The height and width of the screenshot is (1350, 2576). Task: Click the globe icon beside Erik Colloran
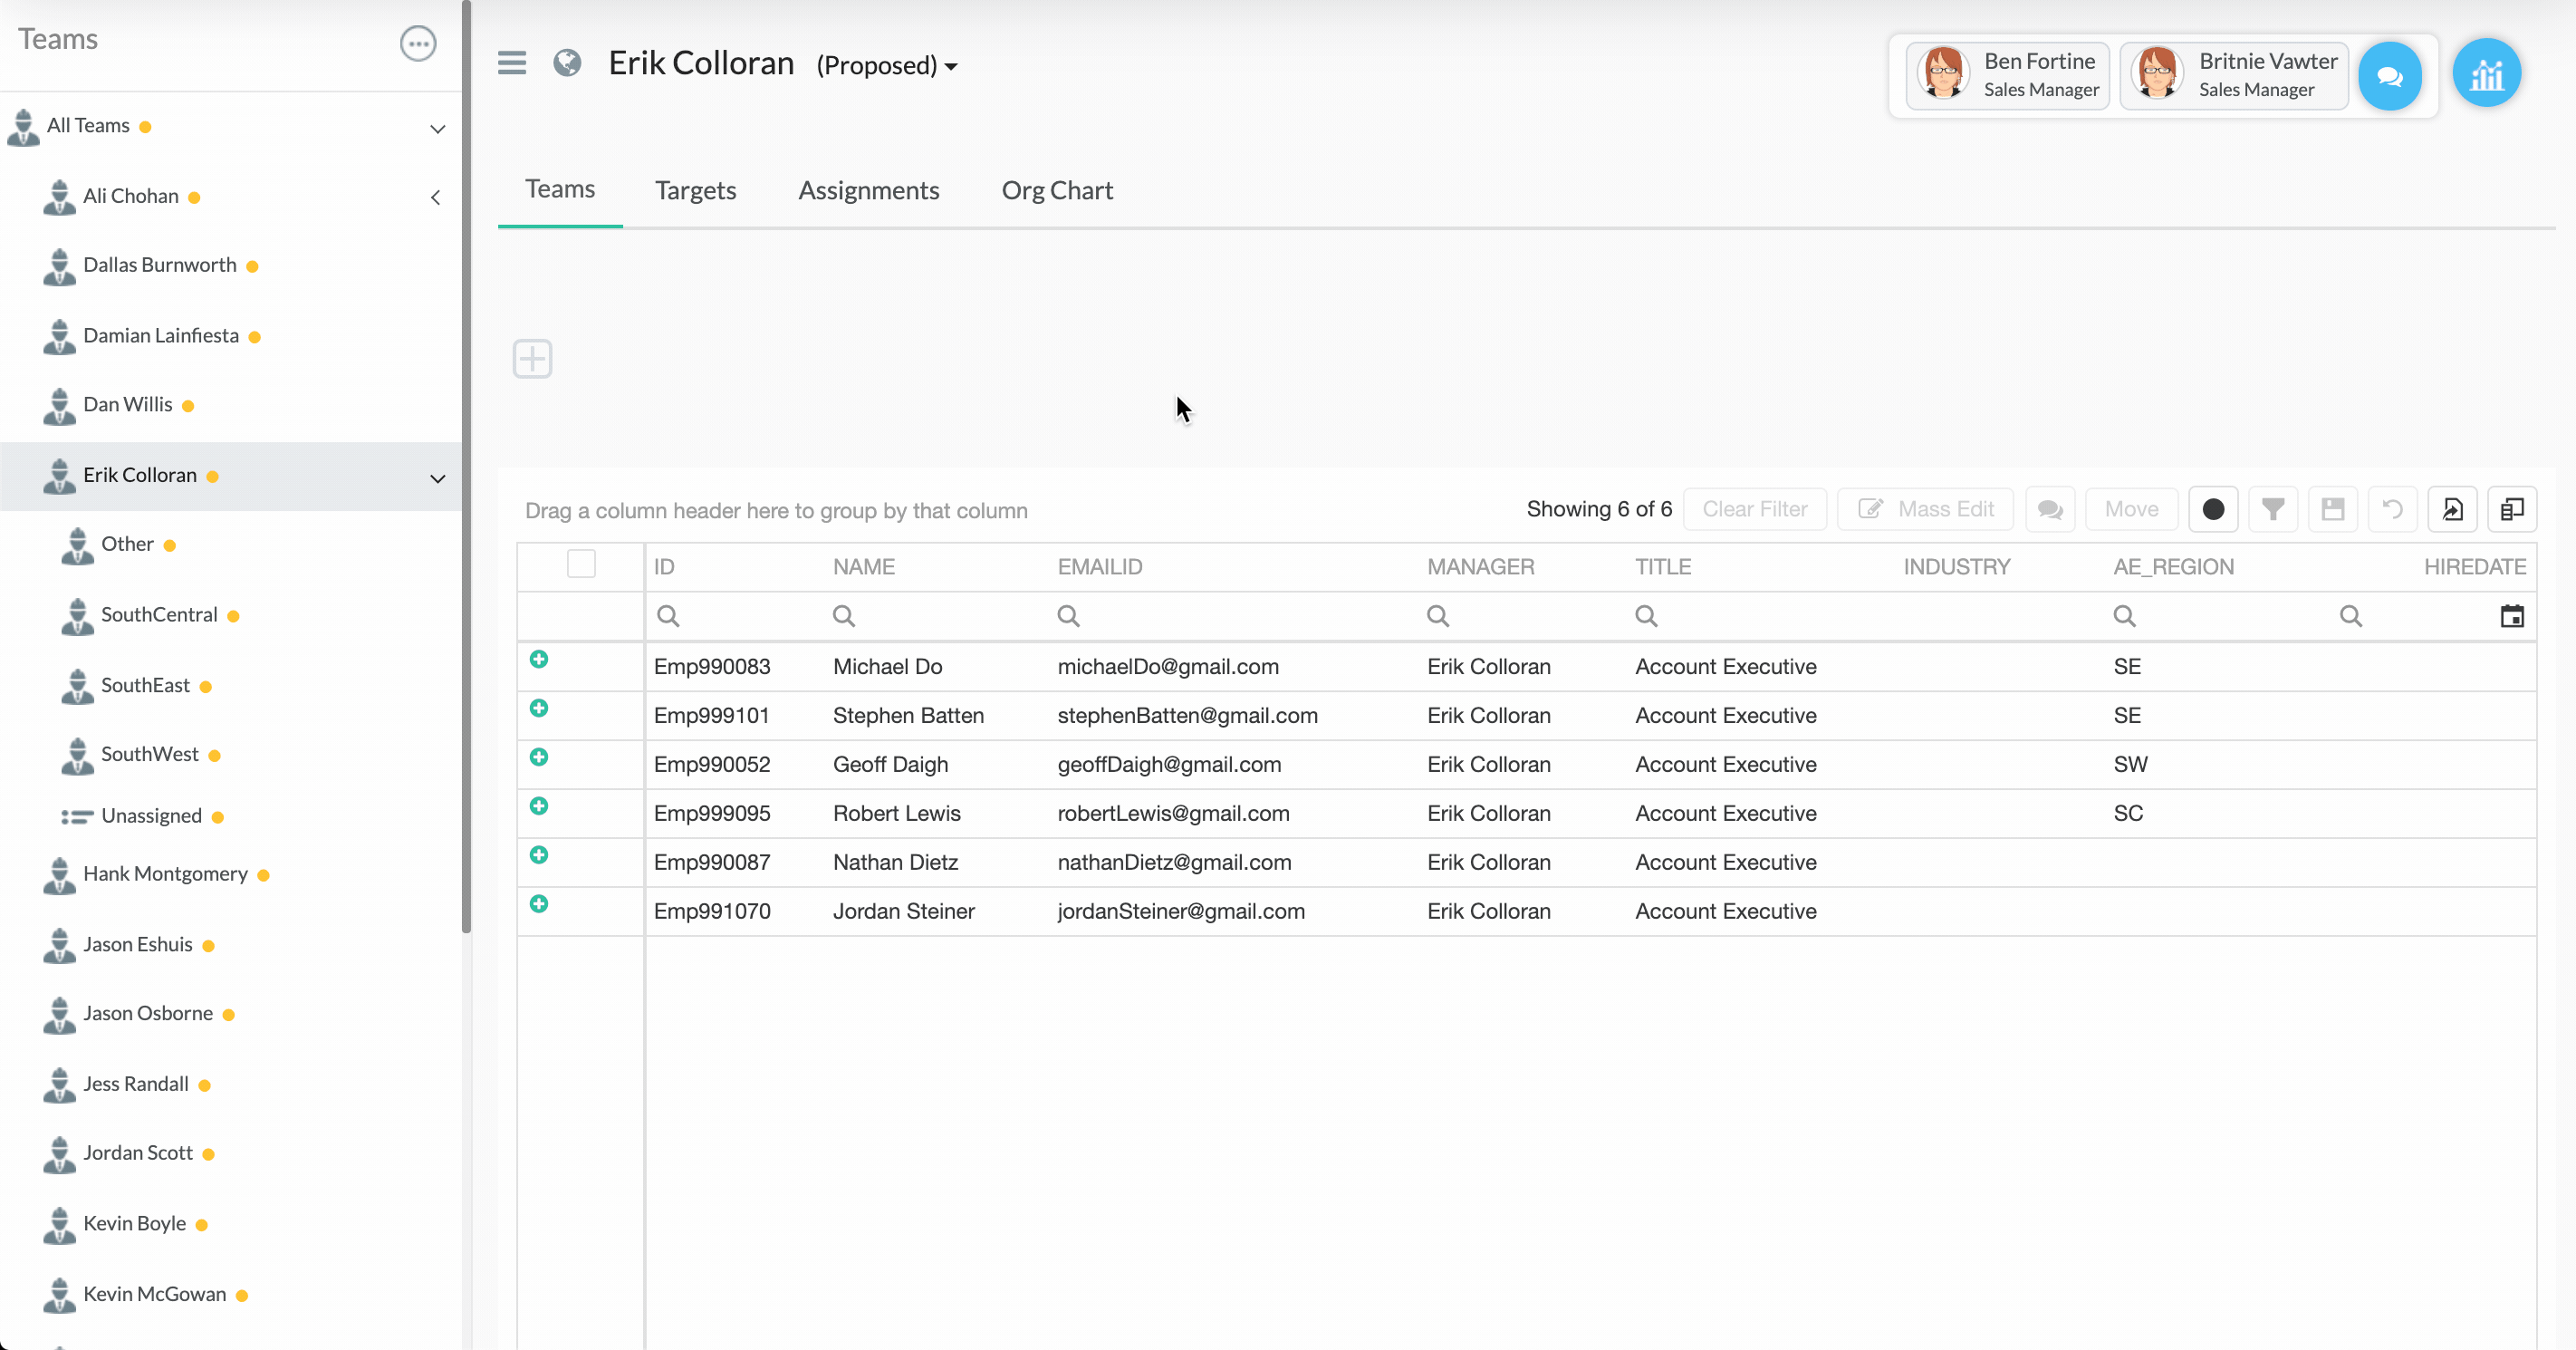pyautogui.click(x=567, y=63)
